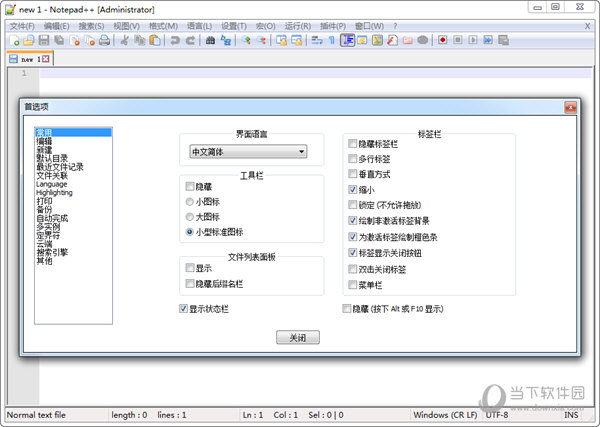Screen dimensions: 600x427
Task: Click the Open file toolbar icon
Action: (x=29, y=40)
